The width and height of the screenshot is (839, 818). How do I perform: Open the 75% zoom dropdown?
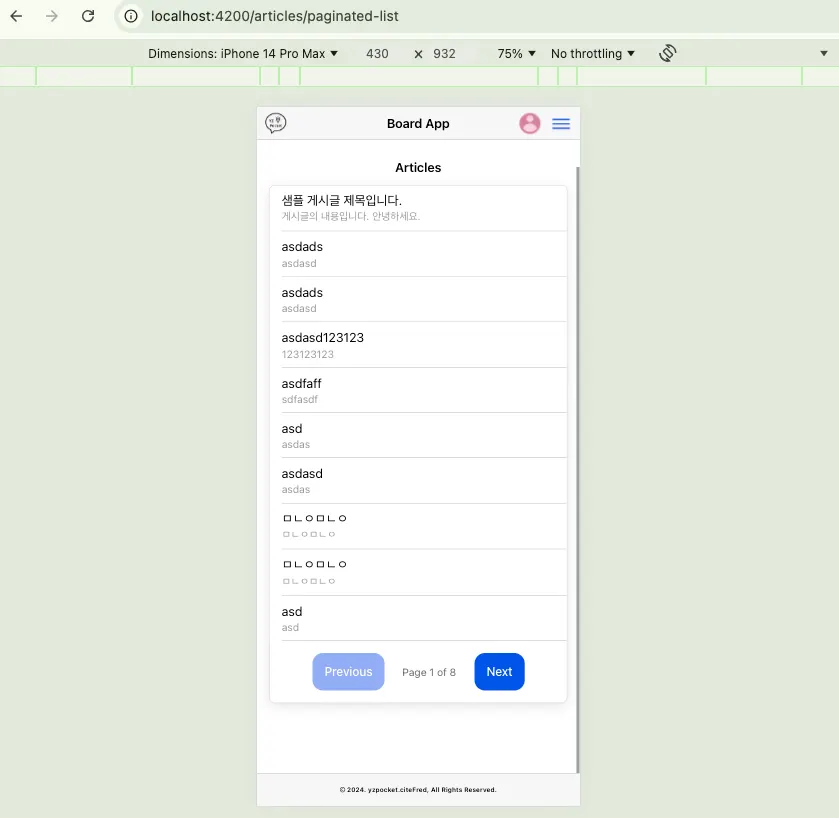(516, 53)
